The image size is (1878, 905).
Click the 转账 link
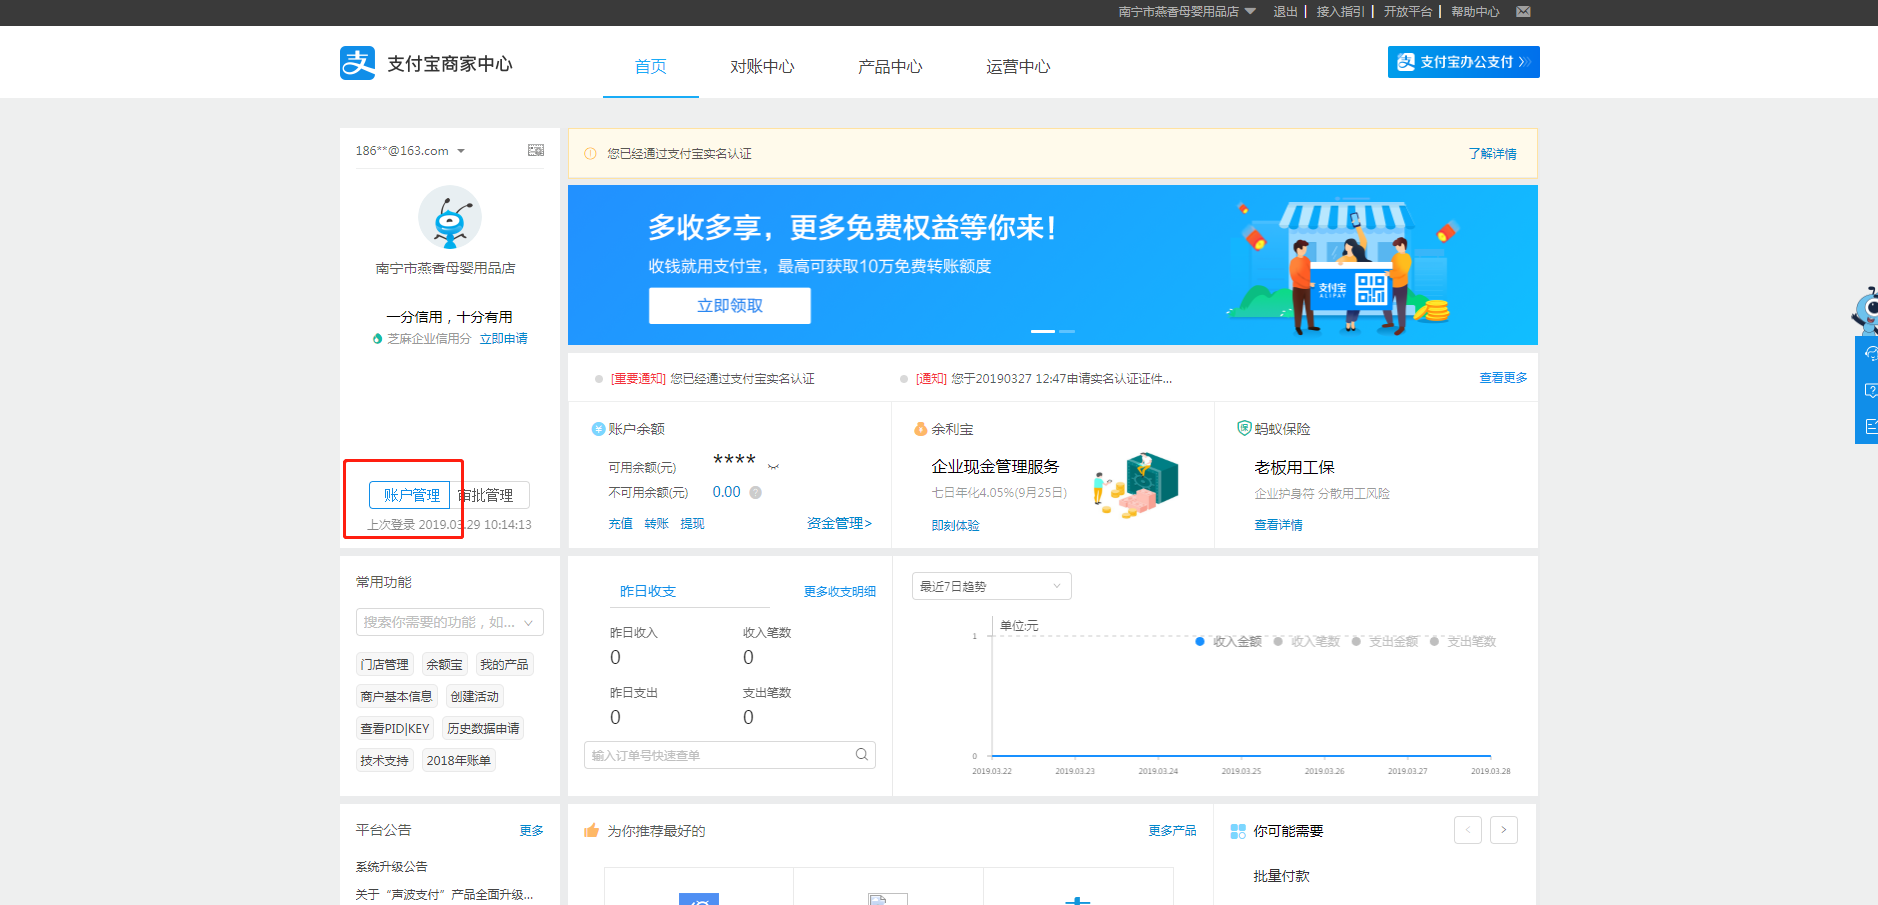(x=656, y=523)
